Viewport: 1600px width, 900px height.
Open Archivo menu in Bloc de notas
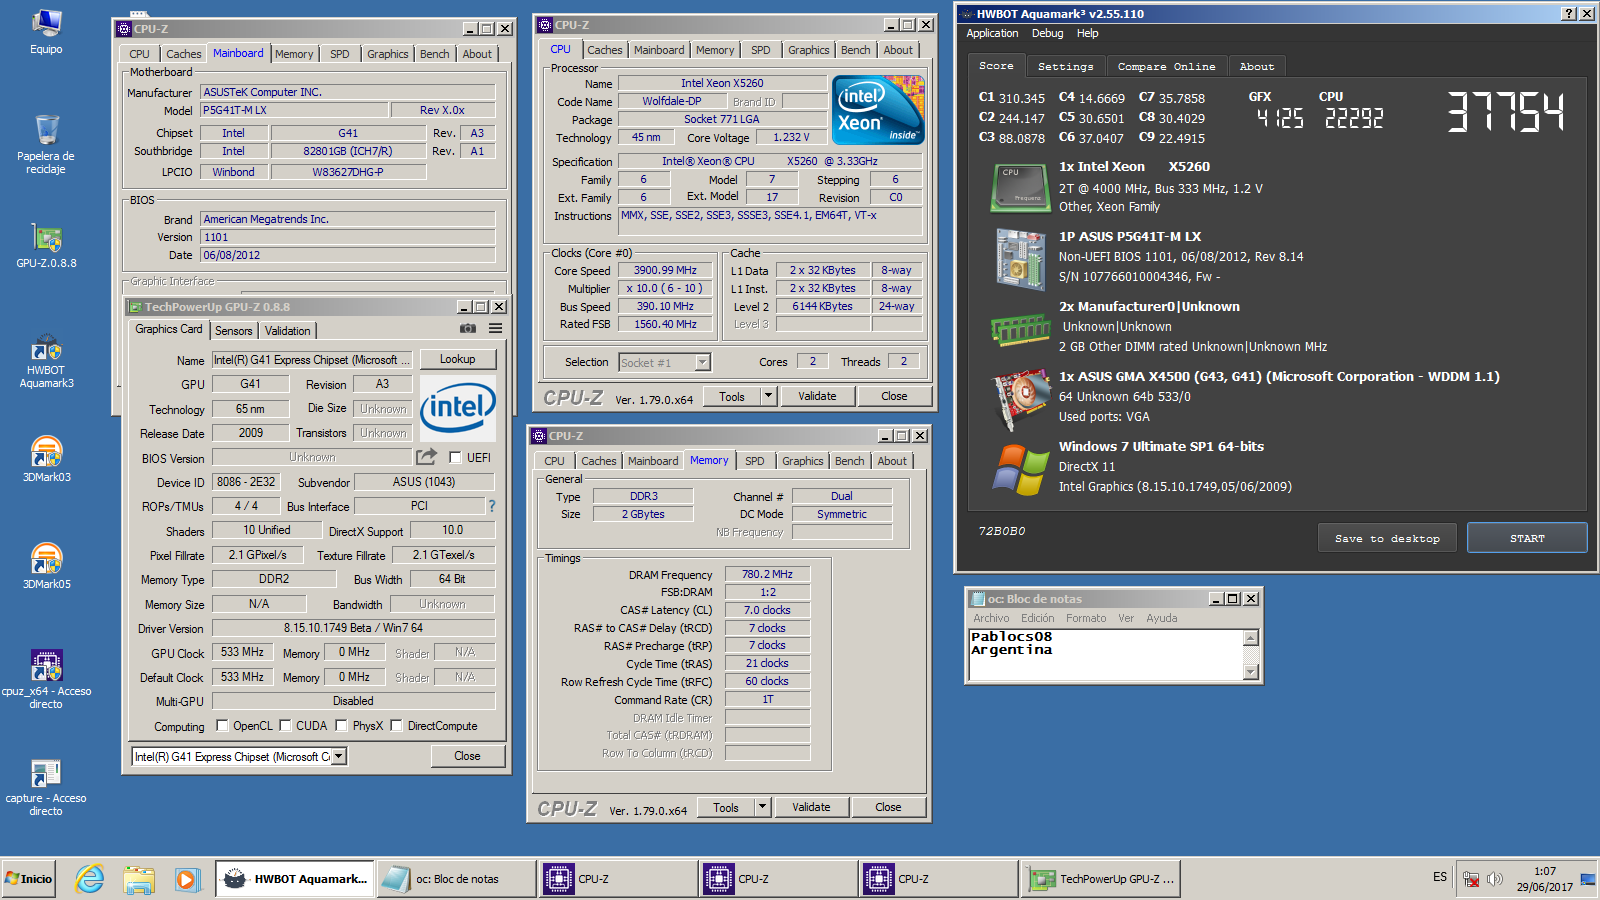[991, 618]
